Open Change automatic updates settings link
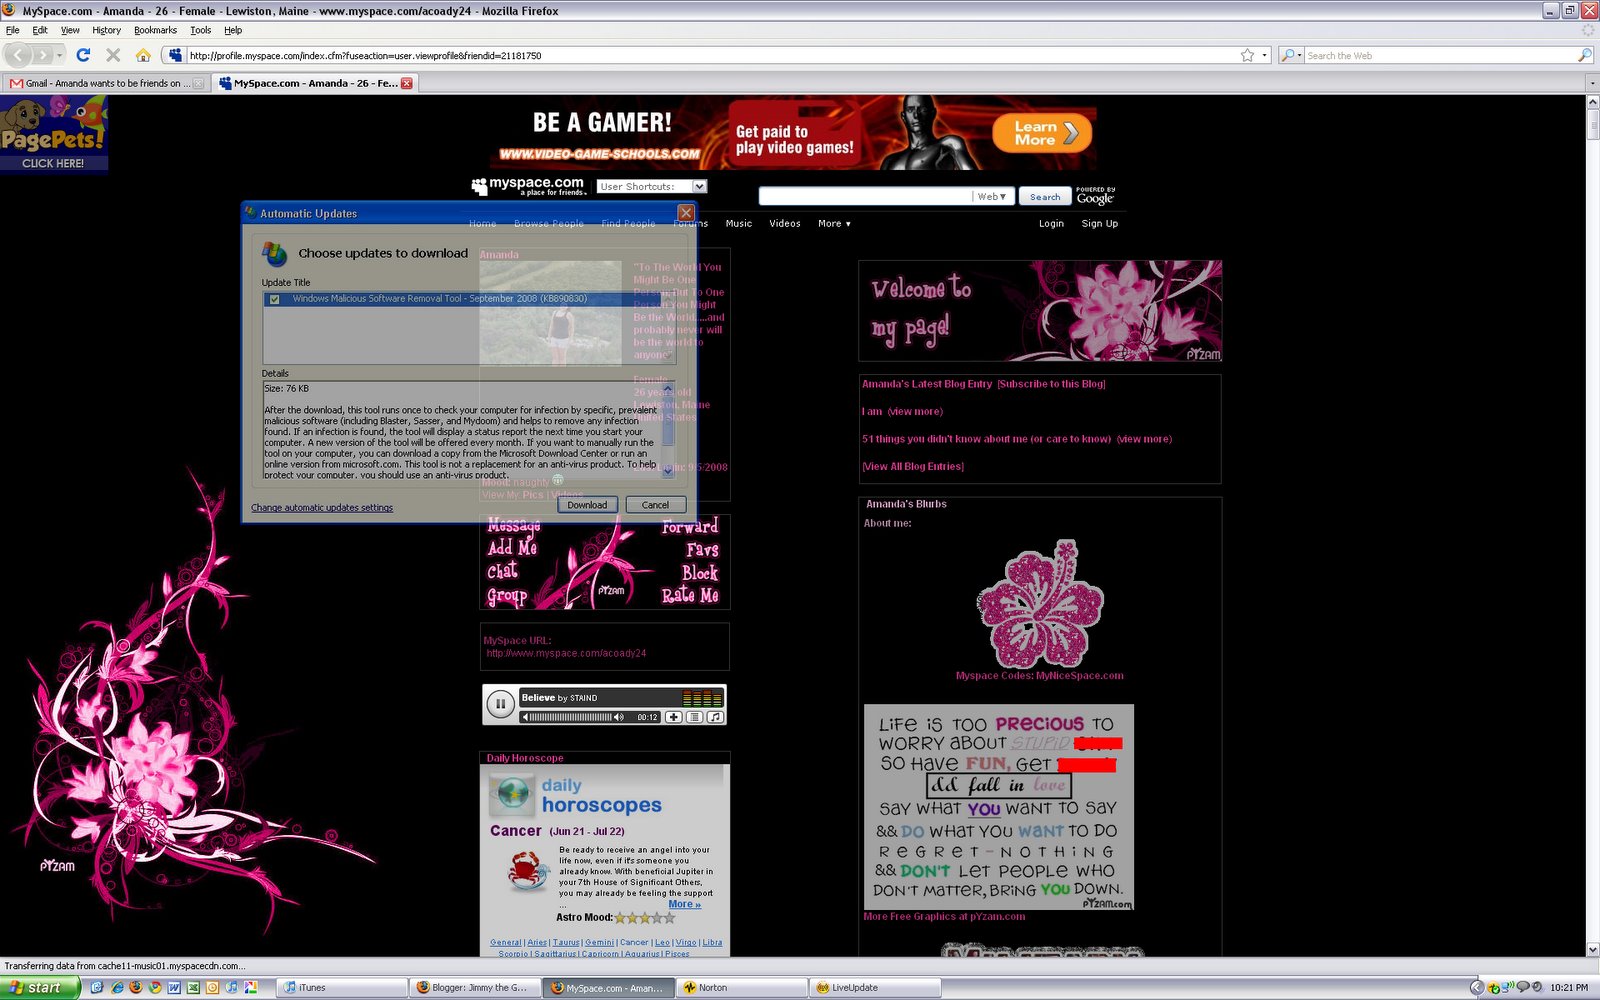The height and width of the screenshot is (1000, 1600). pyautogui.click(x=322, y=508)
